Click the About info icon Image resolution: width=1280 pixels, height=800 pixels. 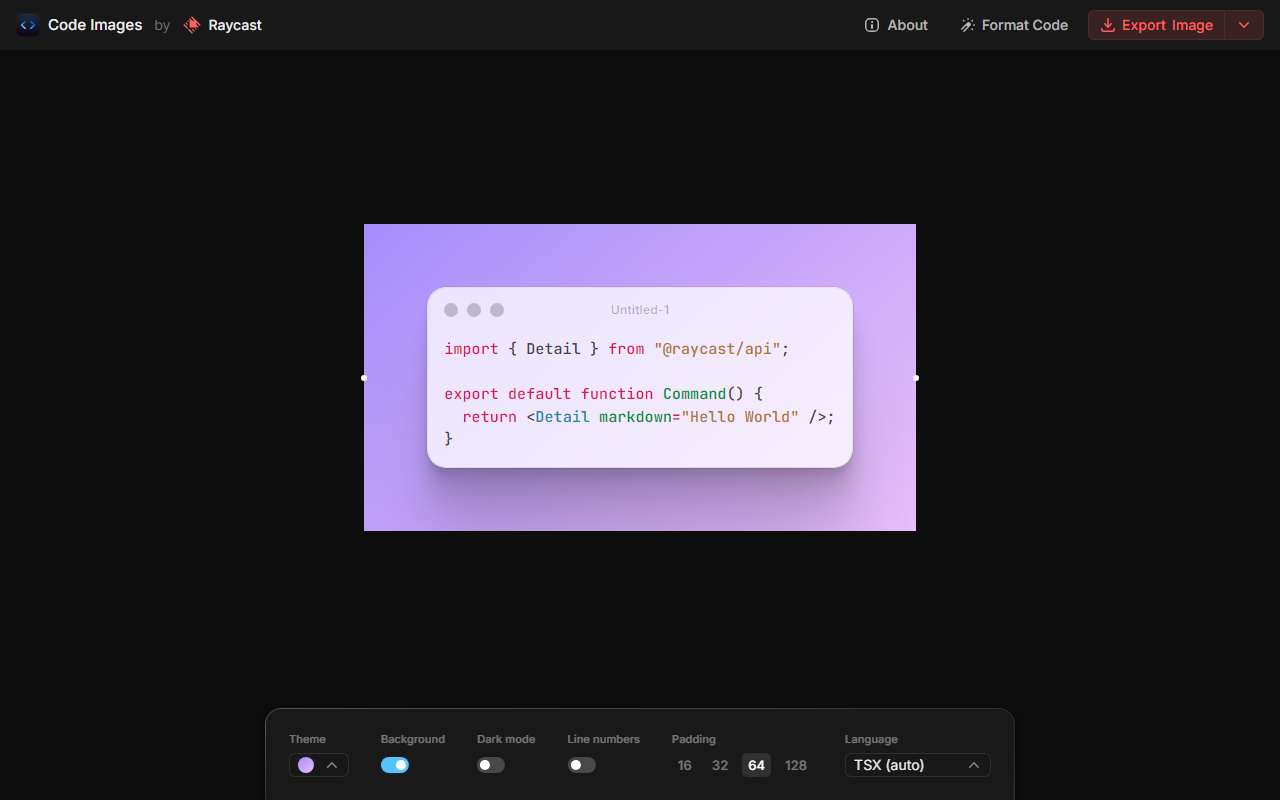[872, 25]
